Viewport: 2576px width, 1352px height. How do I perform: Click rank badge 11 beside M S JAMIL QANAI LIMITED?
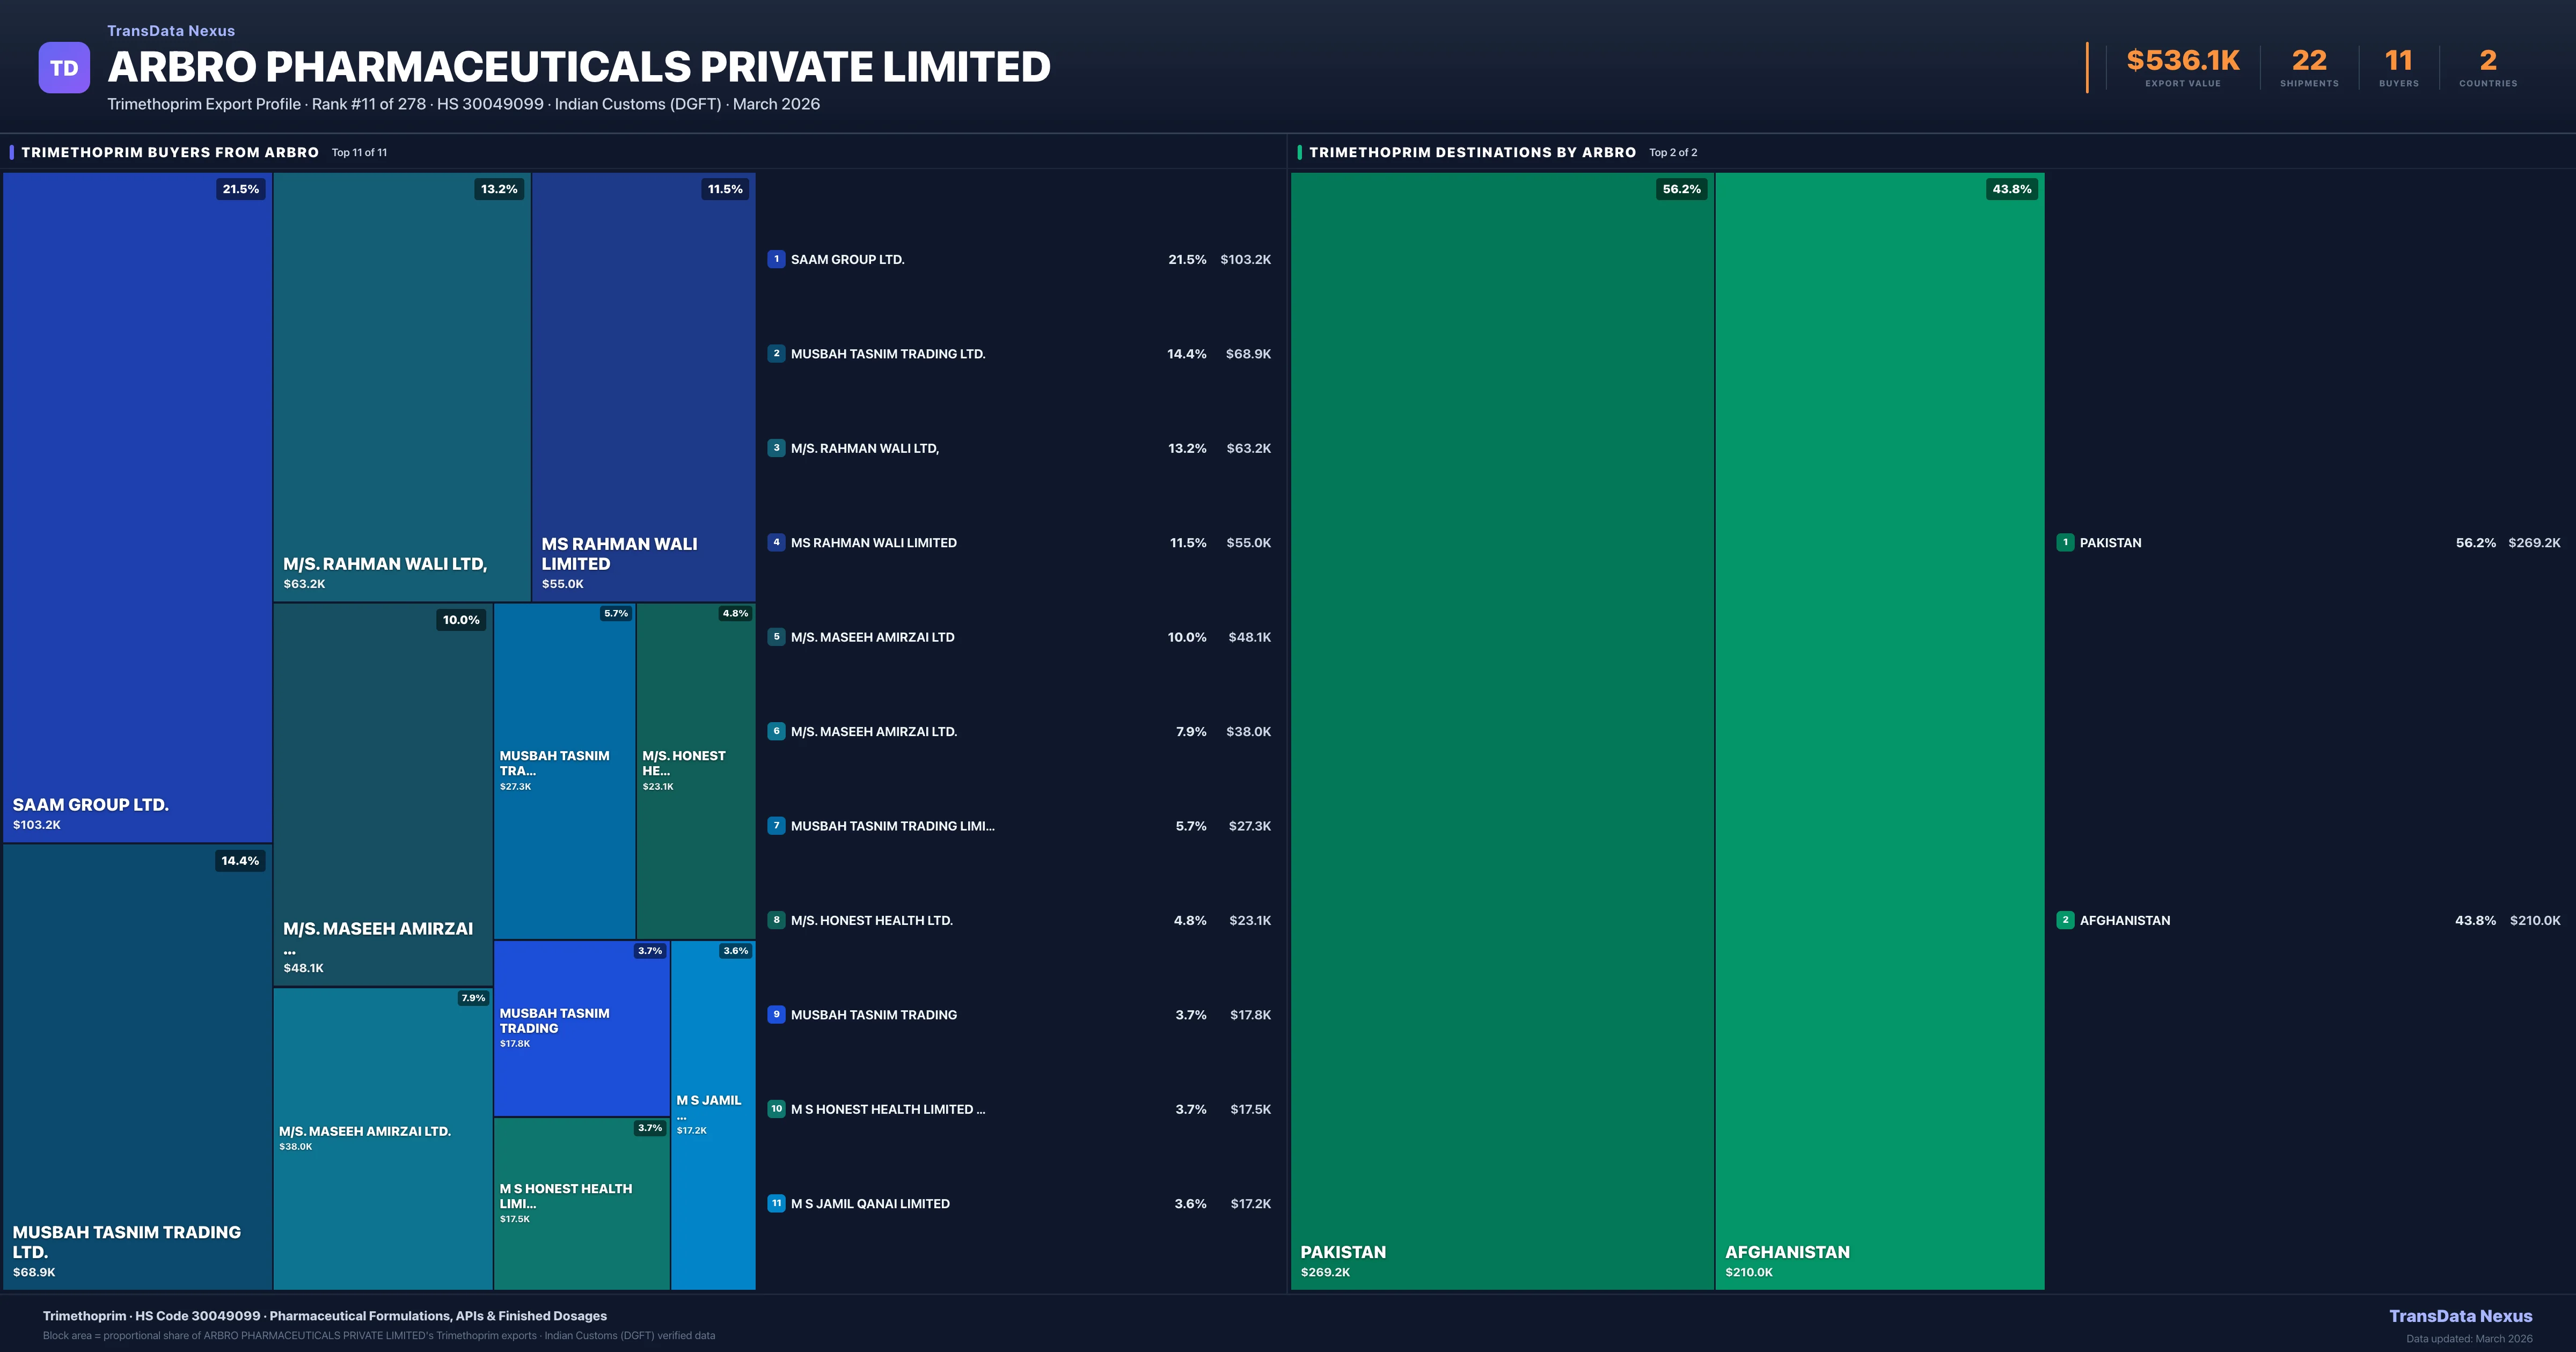(776, 1203)
